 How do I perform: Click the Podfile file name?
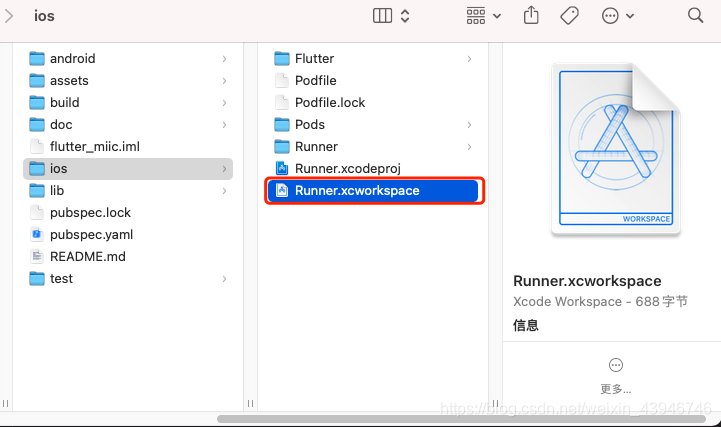pos(316,81)
